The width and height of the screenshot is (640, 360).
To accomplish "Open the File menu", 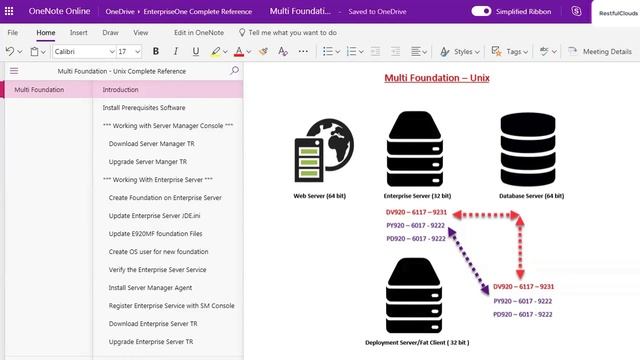I will point(13,33).
